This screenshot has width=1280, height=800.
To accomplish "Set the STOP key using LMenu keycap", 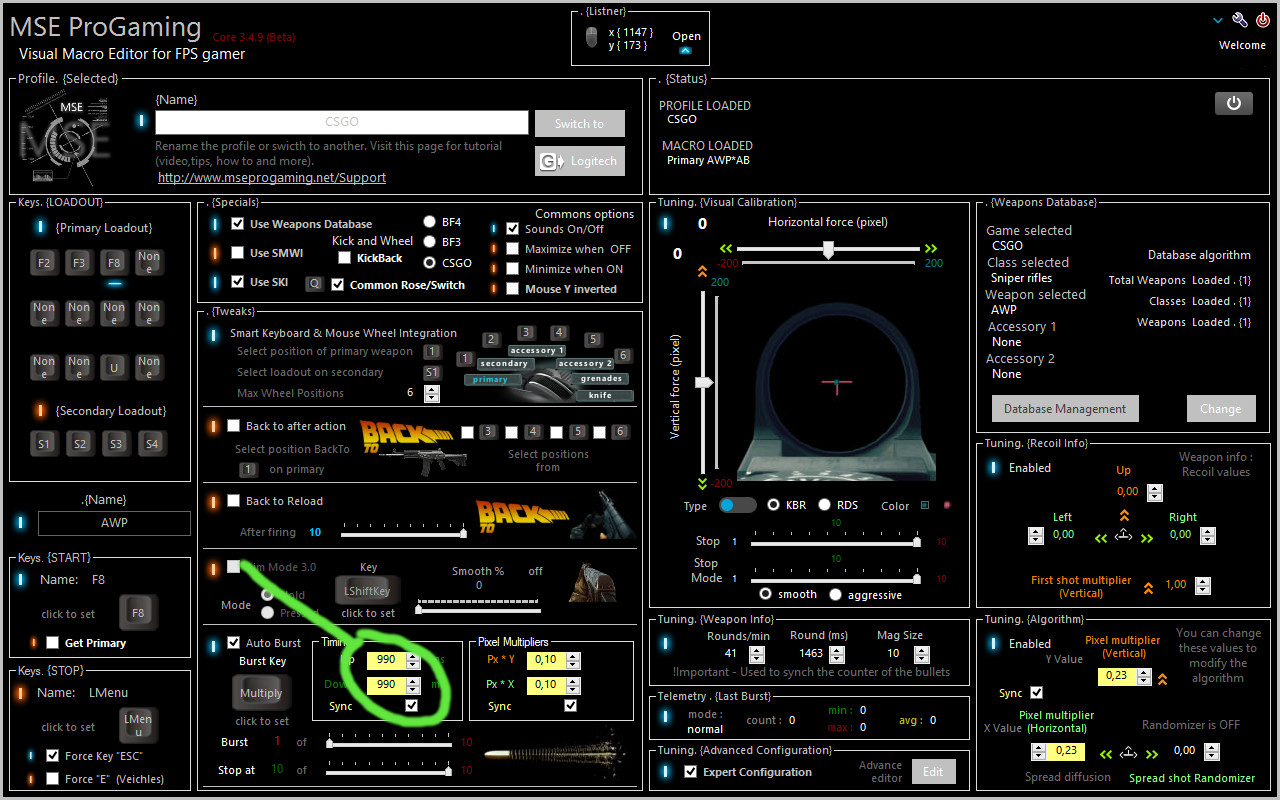I will 138,725.
